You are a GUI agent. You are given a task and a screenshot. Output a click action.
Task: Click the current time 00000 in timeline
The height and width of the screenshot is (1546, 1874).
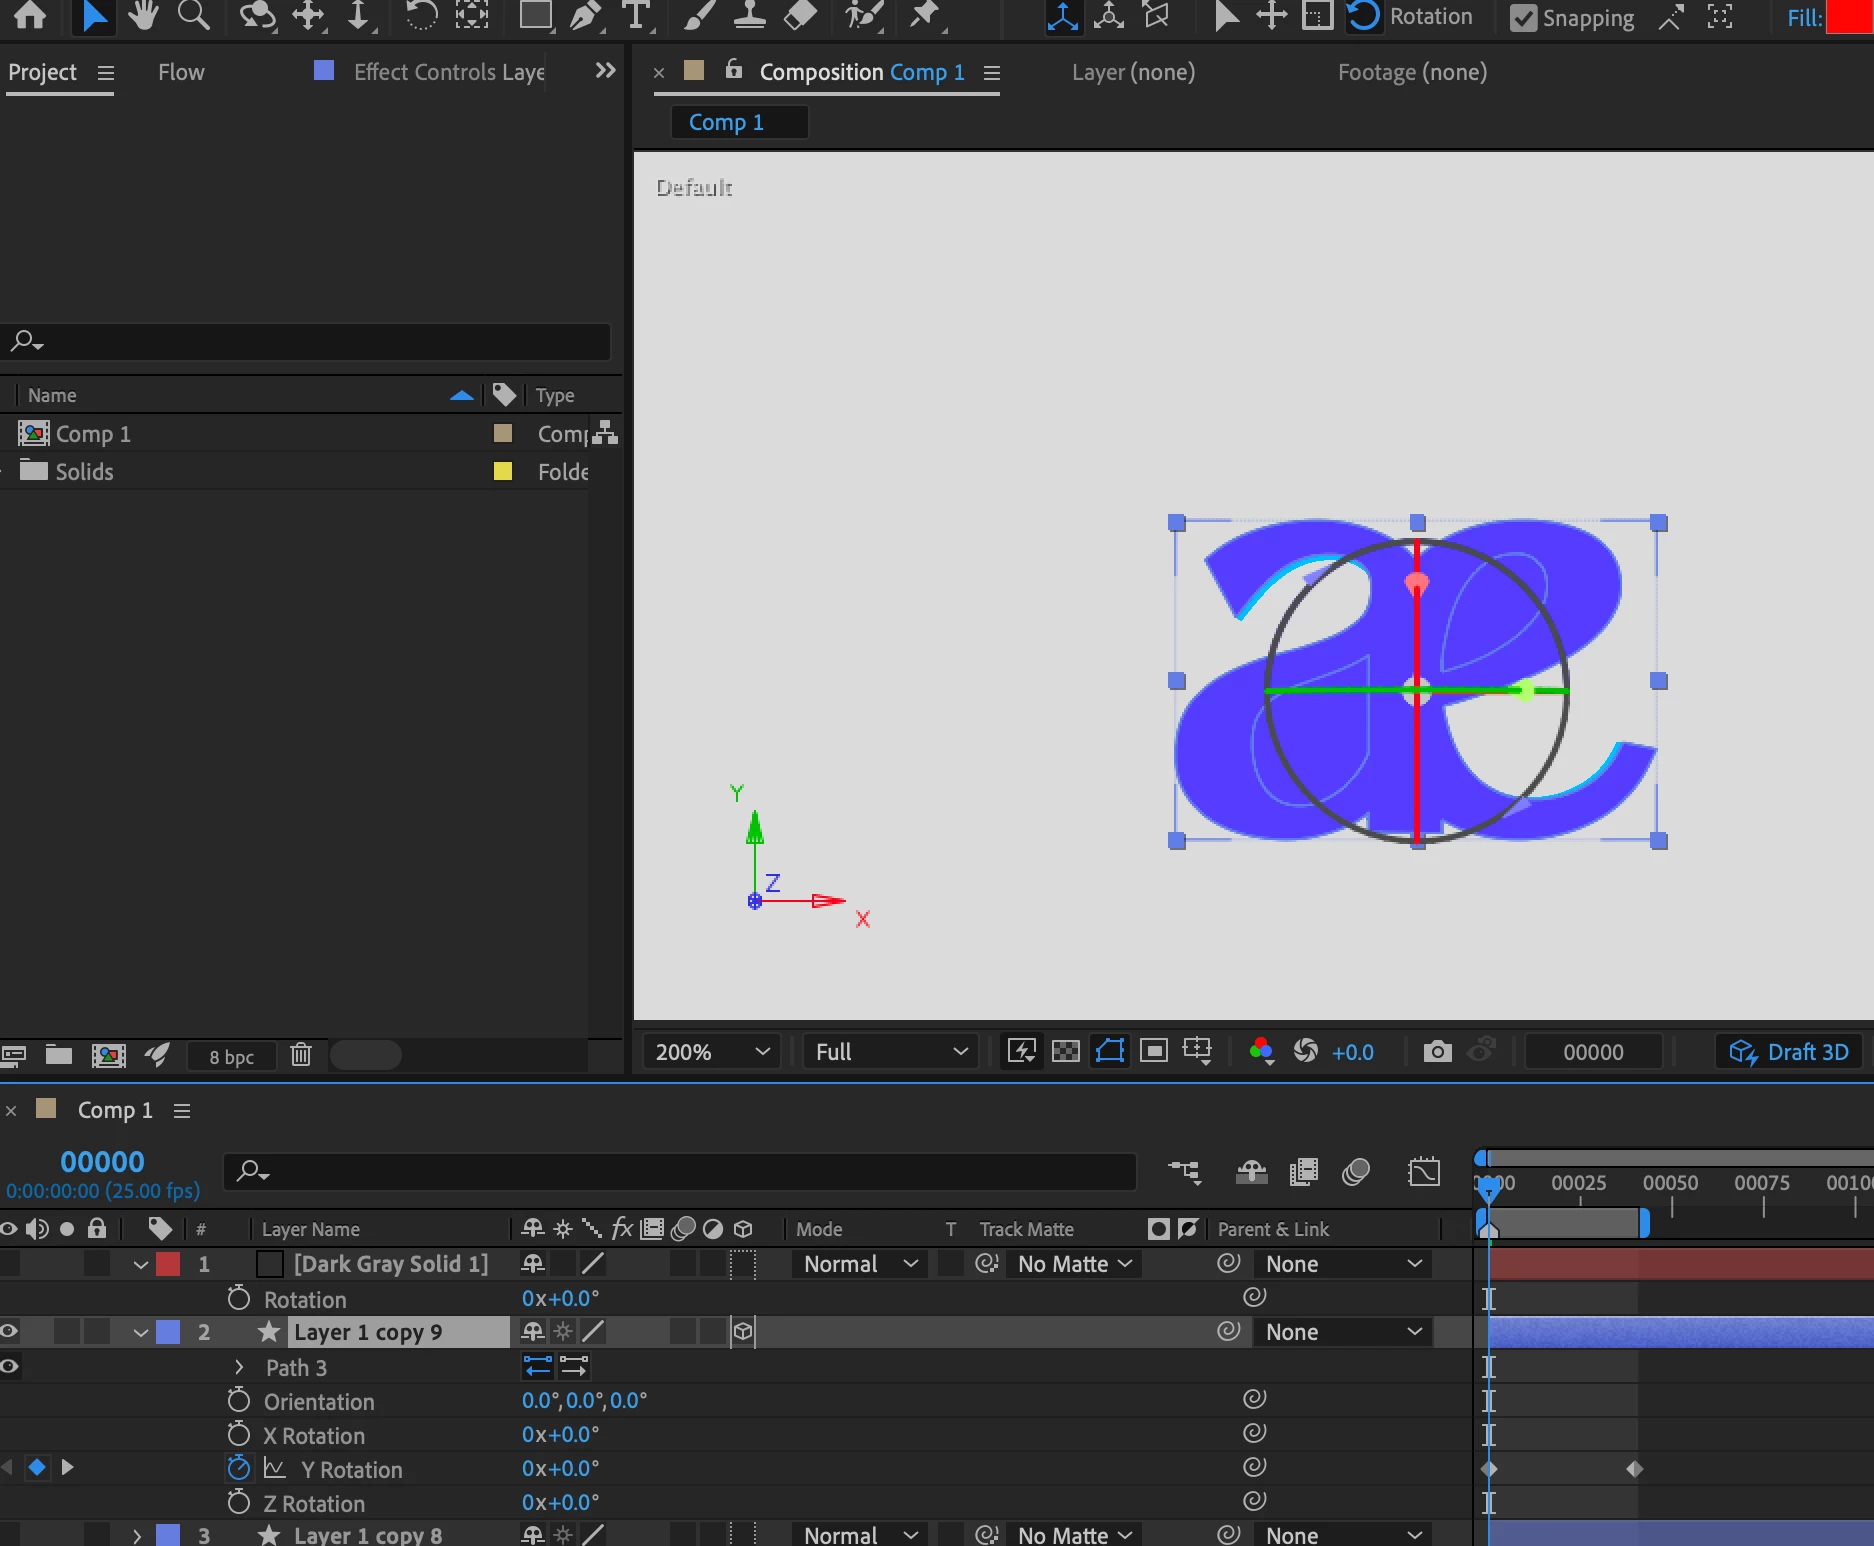tap(102, 1161)
